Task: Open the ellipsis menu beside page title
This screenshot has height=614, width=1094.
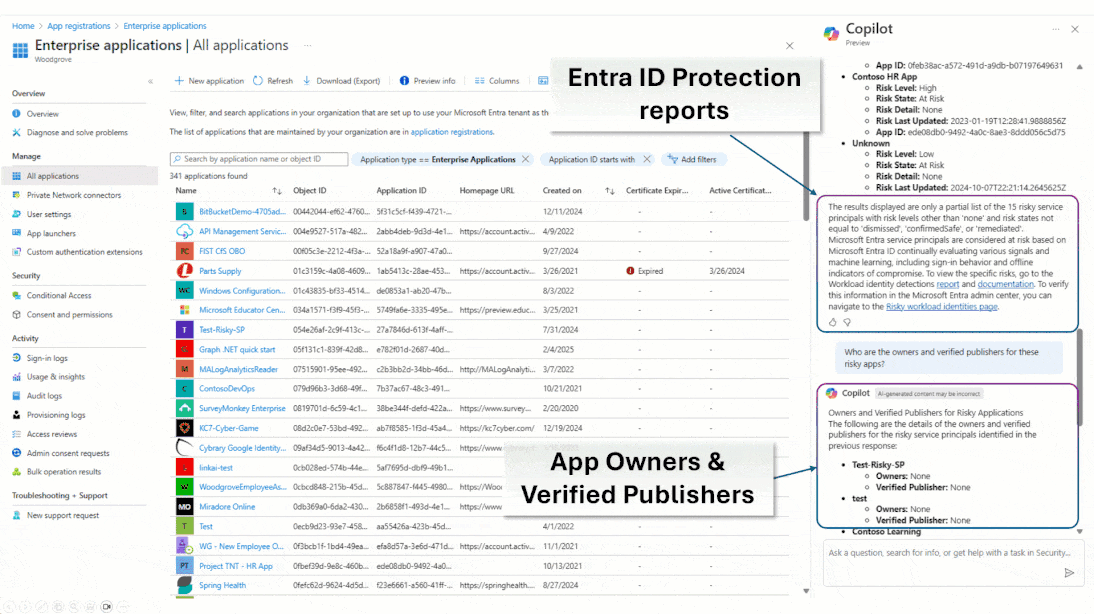Action: click(308, 45)
